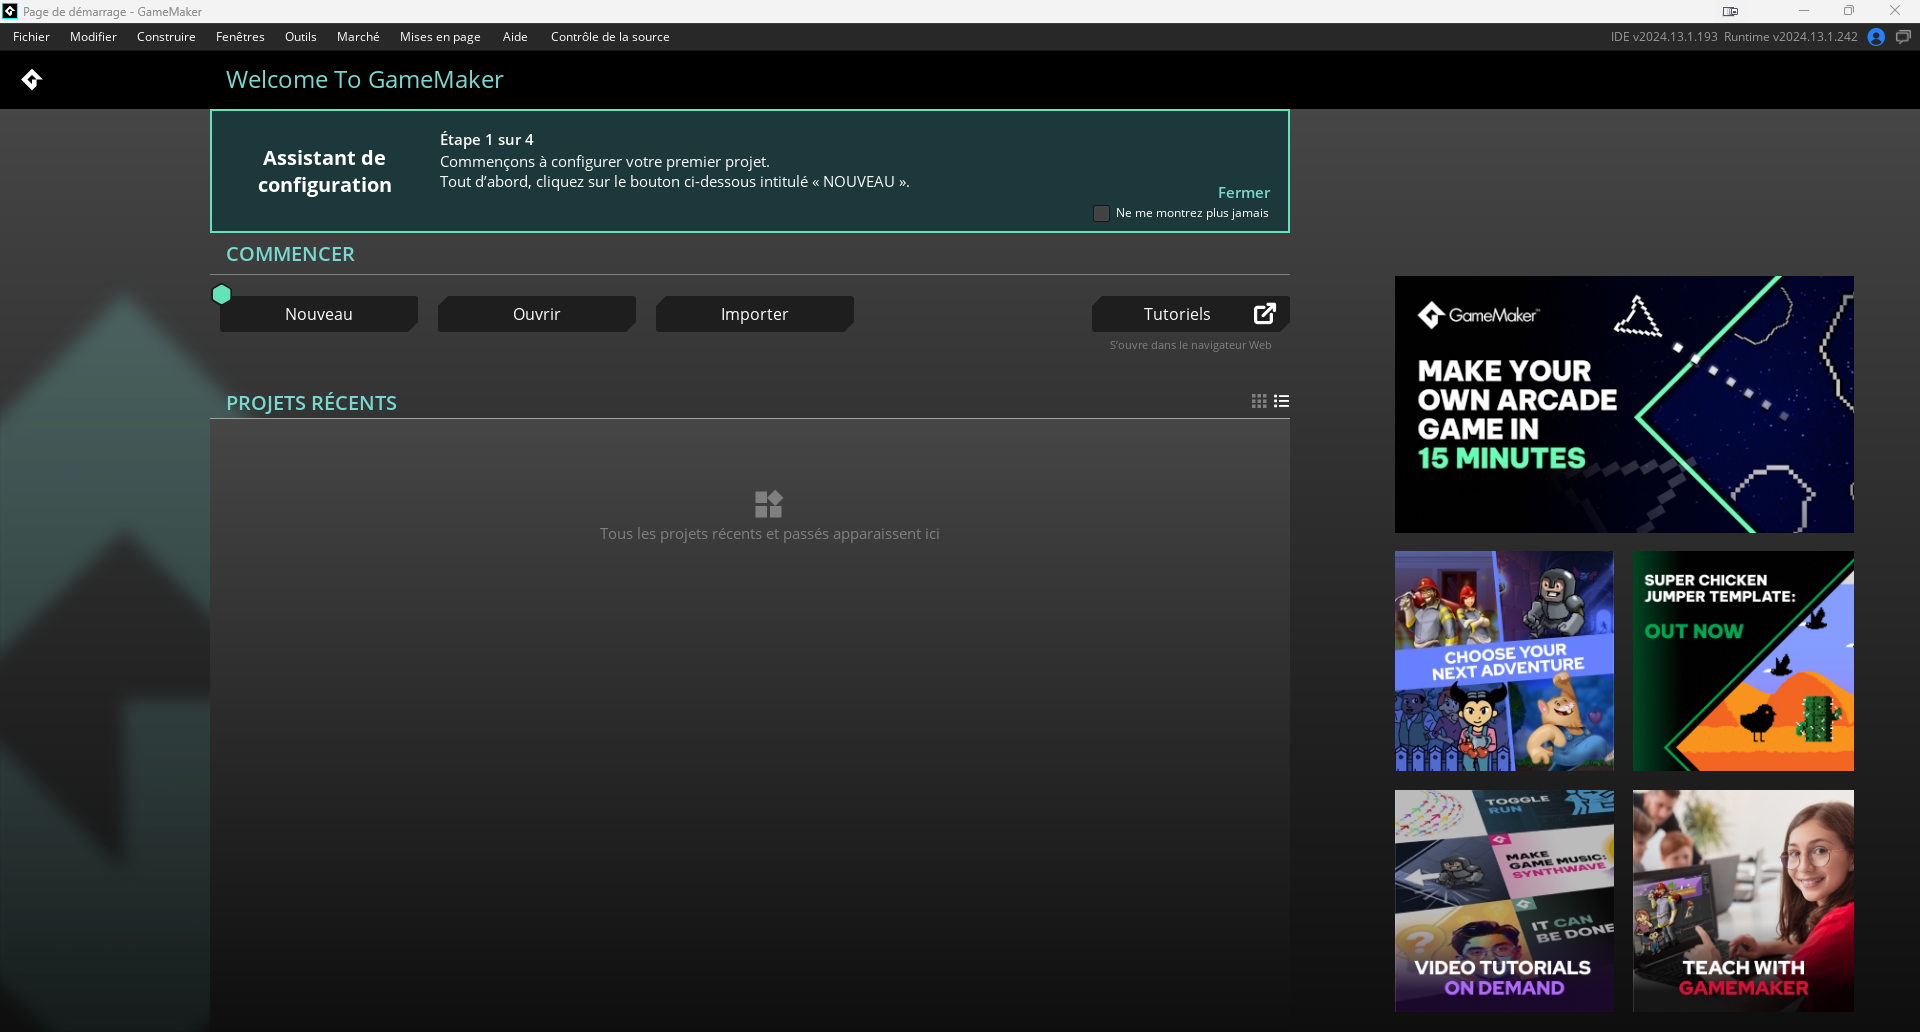The image size is (1920, 1032).
Task: Open the Fenêtres menu
Action: [240, 37]
